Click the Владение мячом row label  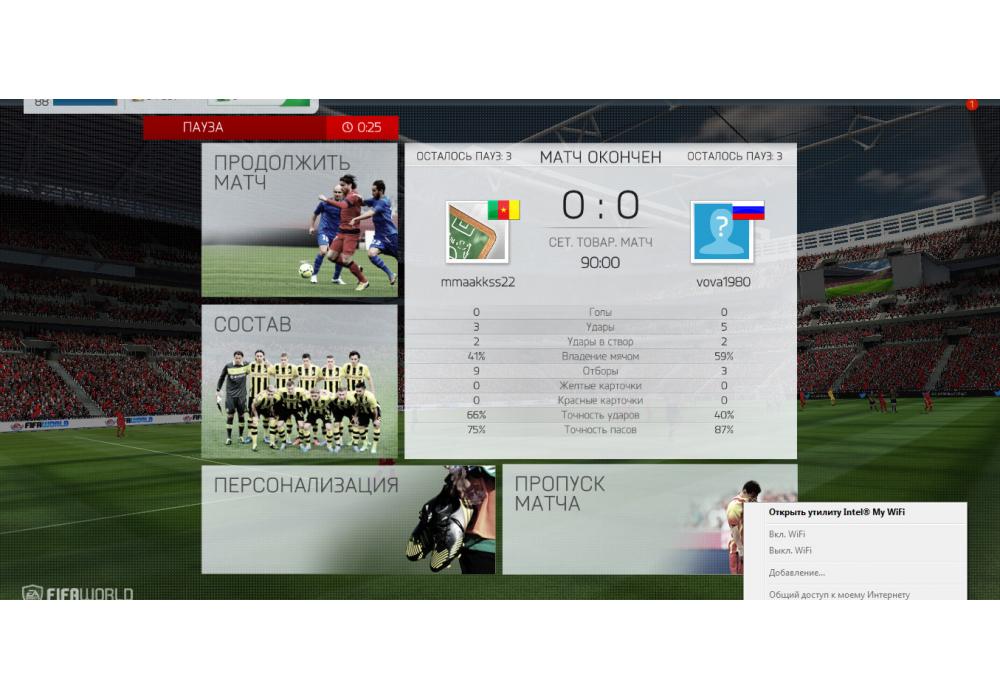pos(600,356)
